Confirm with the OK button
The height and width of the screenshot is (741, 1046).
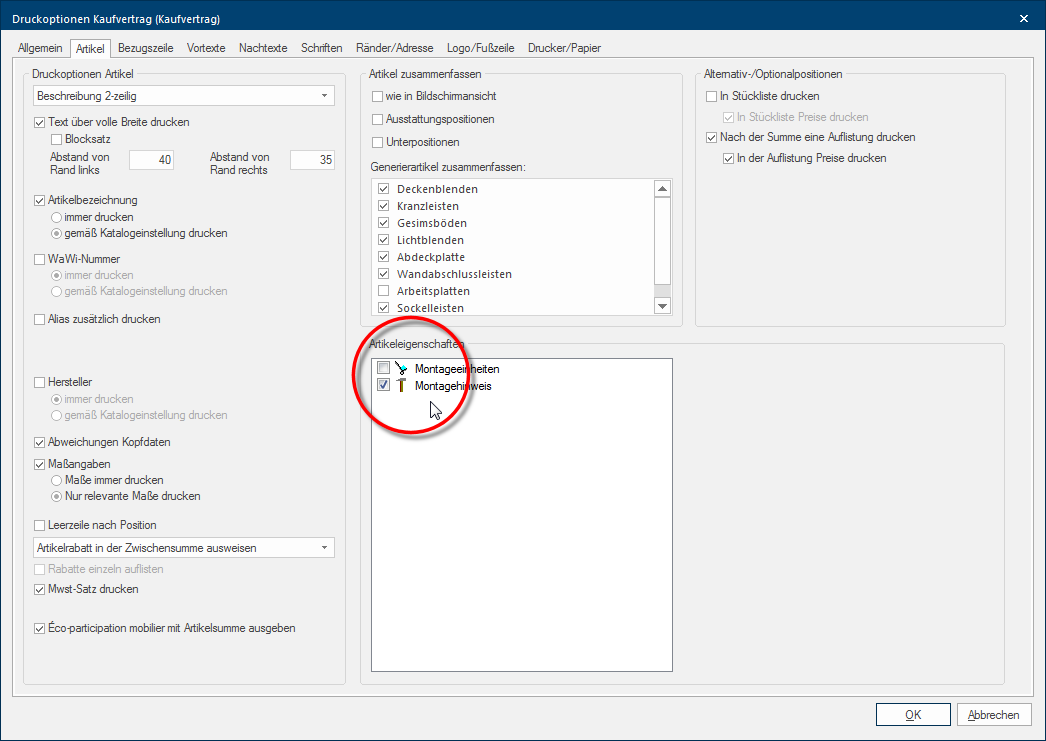tap(912, 715)
